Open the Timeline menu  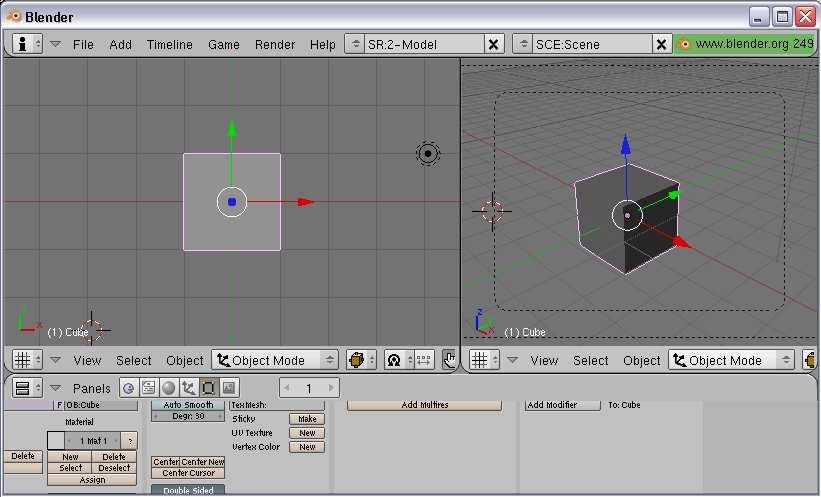point(170,45)
